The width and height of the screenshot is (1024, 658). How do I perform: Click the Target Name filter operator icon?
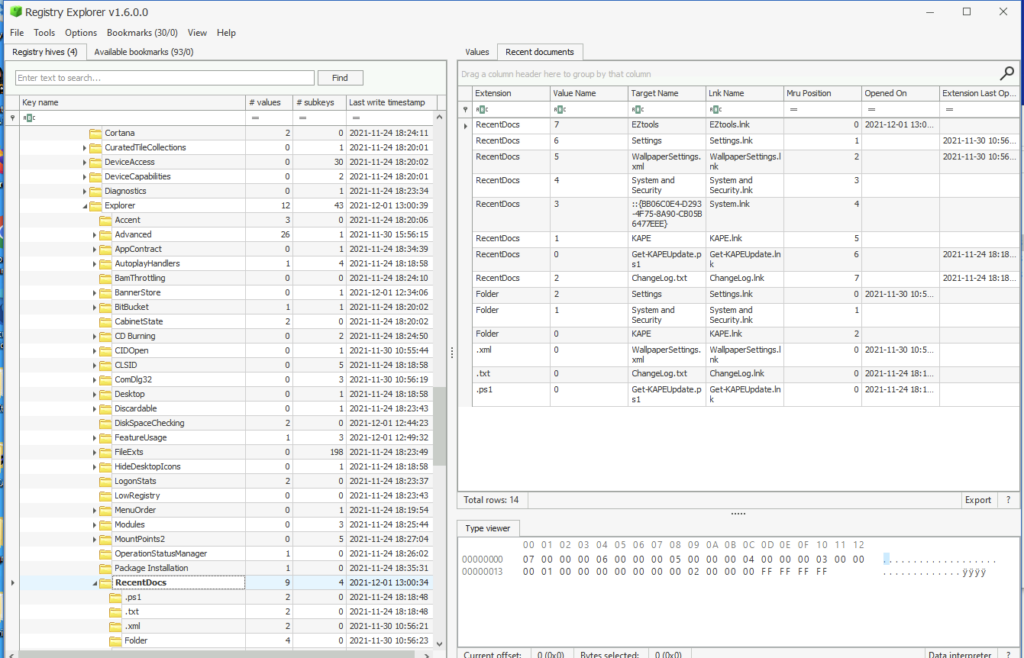point(638,110)
